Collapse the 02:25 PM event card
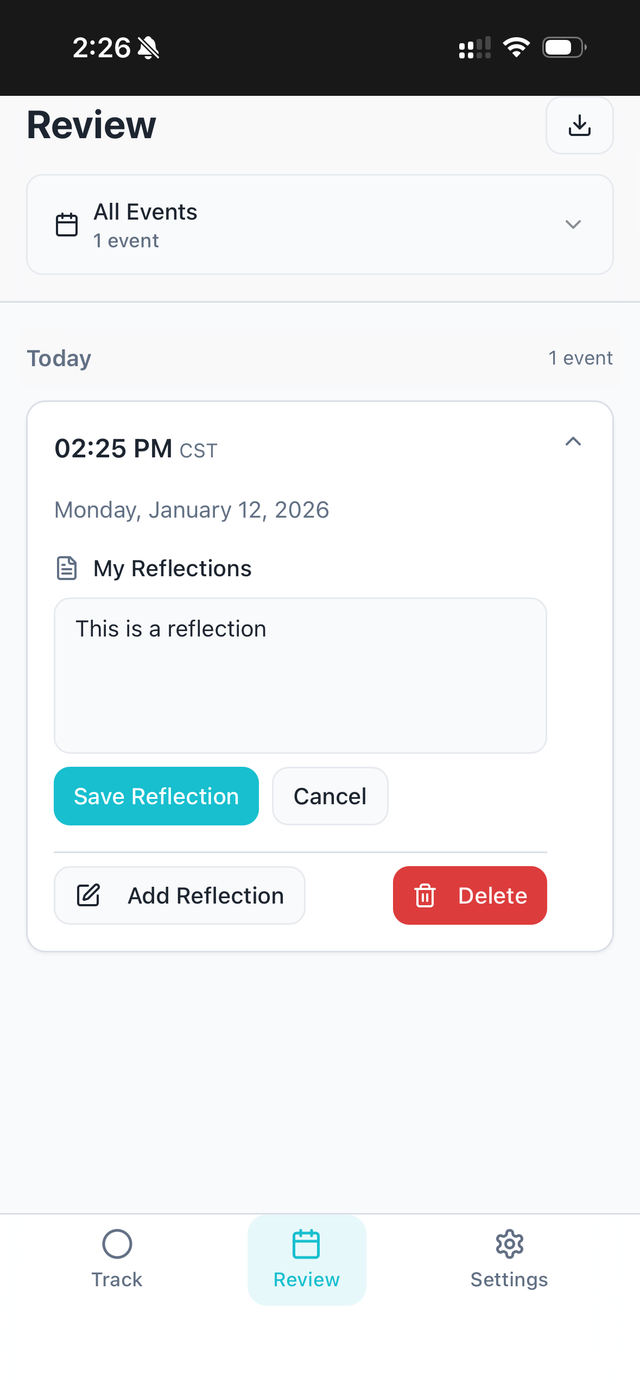 coord(573,440)
